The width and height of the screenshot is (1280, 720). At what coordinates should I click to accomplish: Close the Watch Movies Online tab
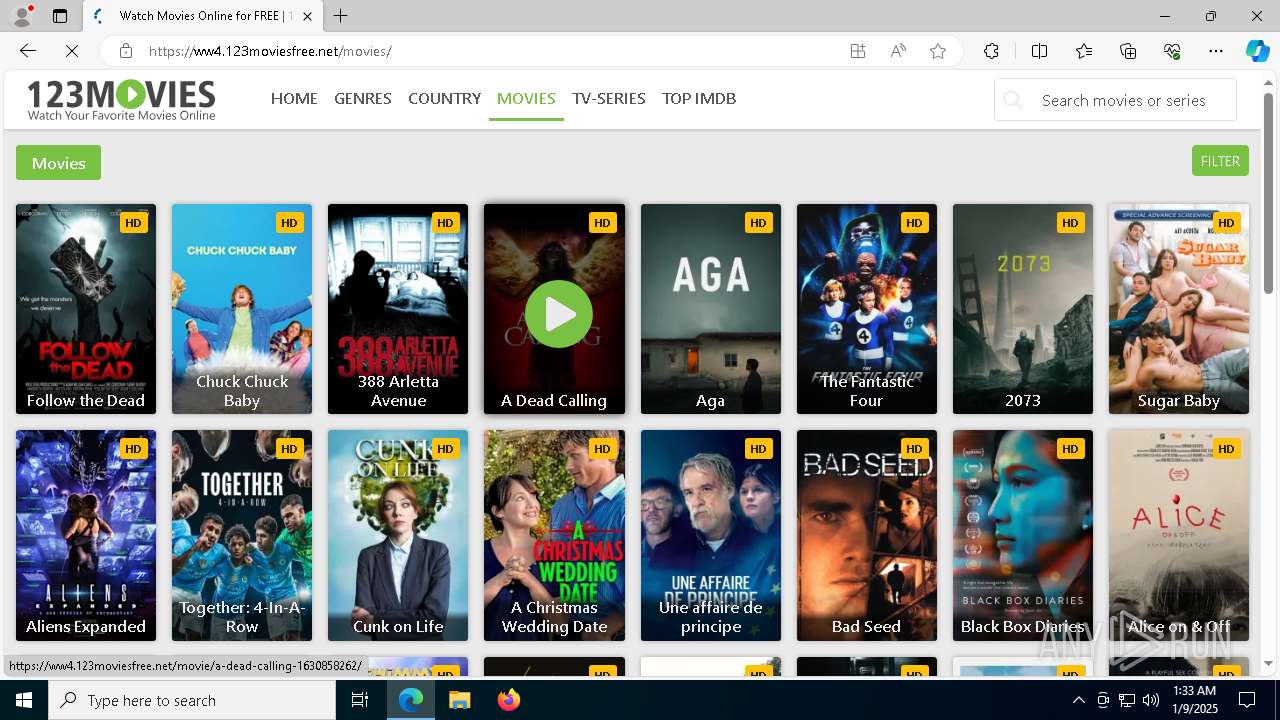click(307, 16)
